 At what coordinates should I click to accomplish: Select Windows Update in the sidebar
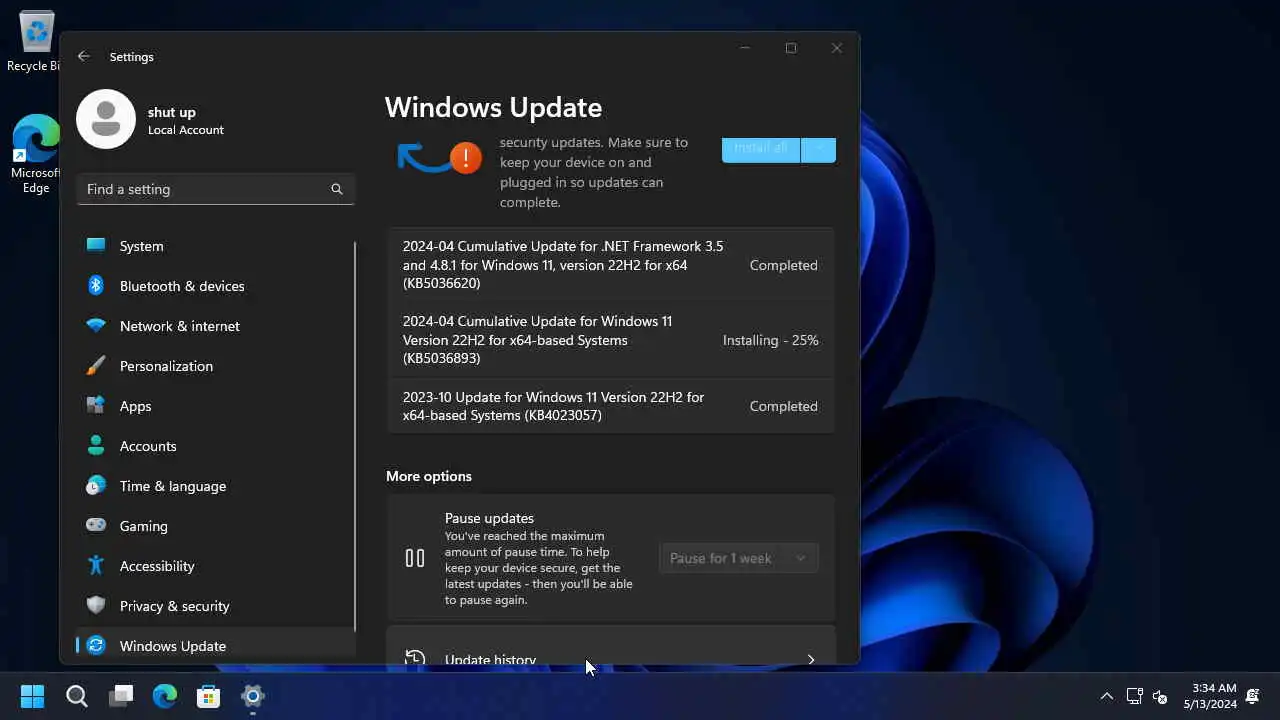coord(215,645)
